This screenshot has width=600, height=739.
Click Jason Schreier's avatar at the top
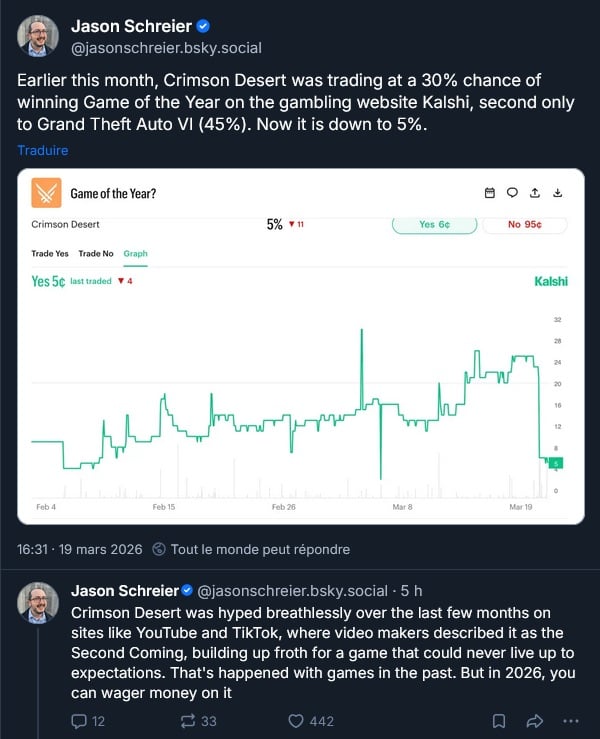38,36
